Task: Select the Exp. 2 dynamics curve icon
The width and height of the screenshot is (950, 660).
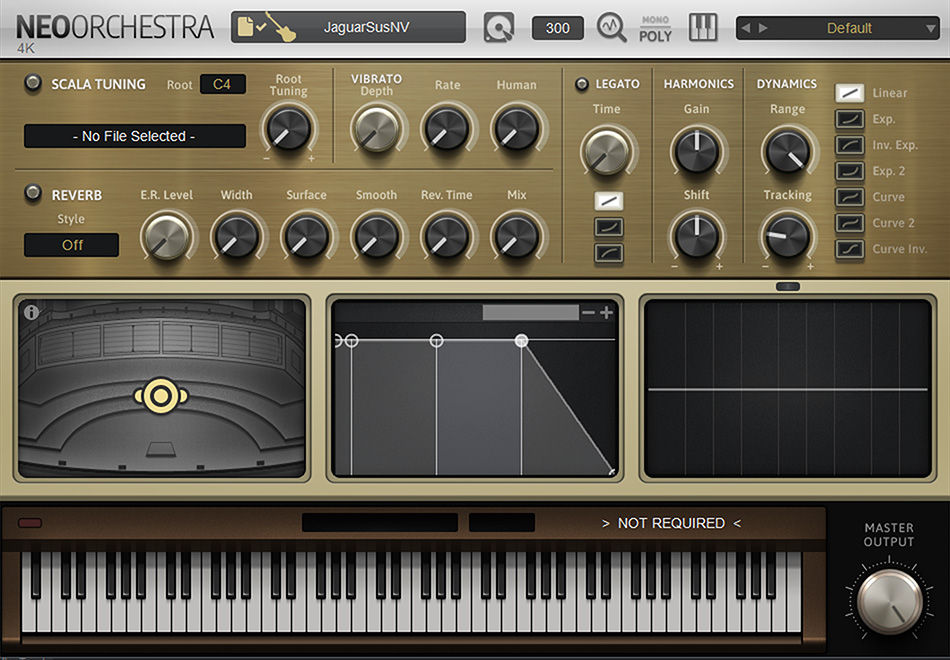Action: click(849, 171)
